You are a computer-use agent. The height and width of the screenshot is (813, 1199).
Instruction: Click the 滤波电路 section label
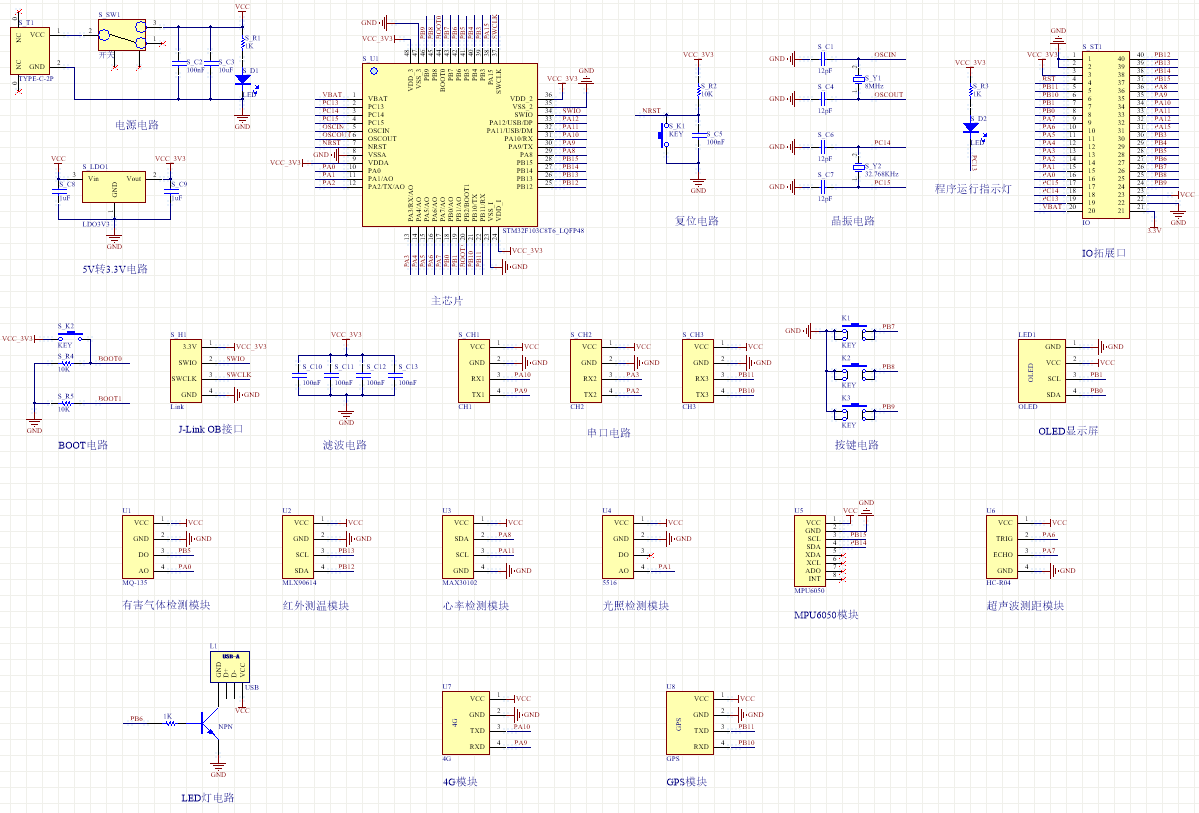345,445
